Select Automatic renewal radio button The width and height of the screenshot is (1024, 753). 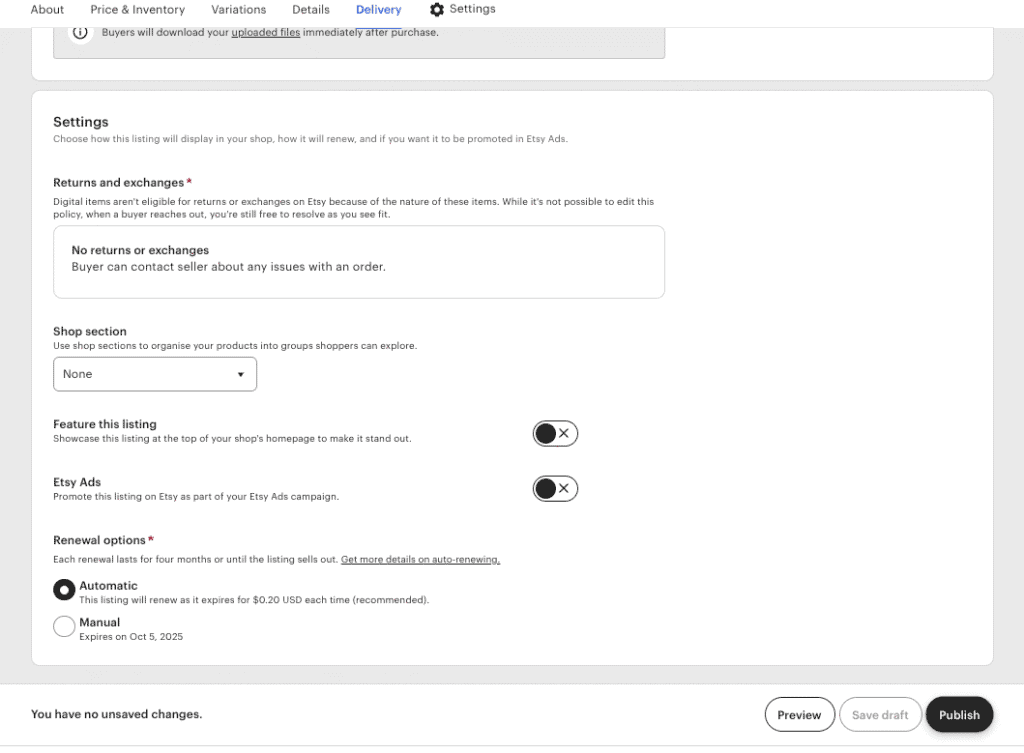click(64, 590)
